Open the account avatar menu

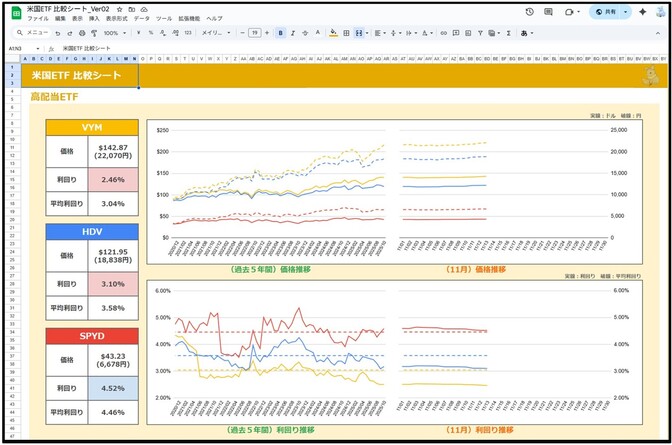coord(661,12)
